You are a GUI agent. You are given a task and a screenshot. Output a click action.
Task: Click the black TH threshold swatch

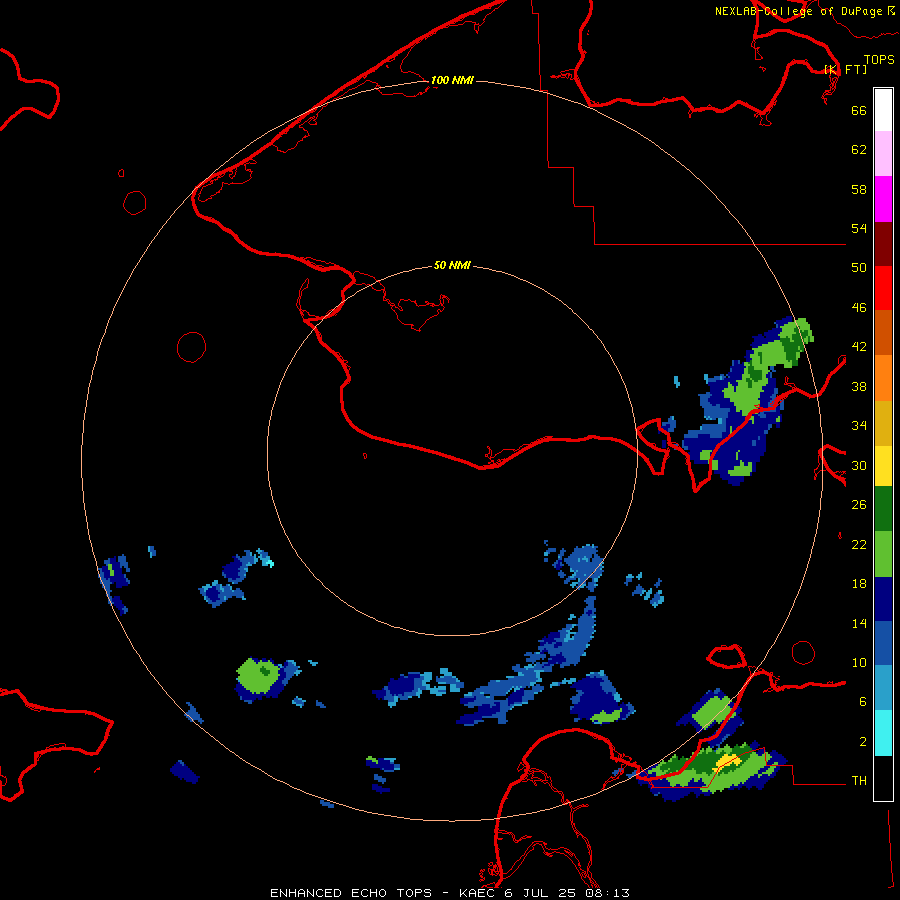(x=883, y=778)
